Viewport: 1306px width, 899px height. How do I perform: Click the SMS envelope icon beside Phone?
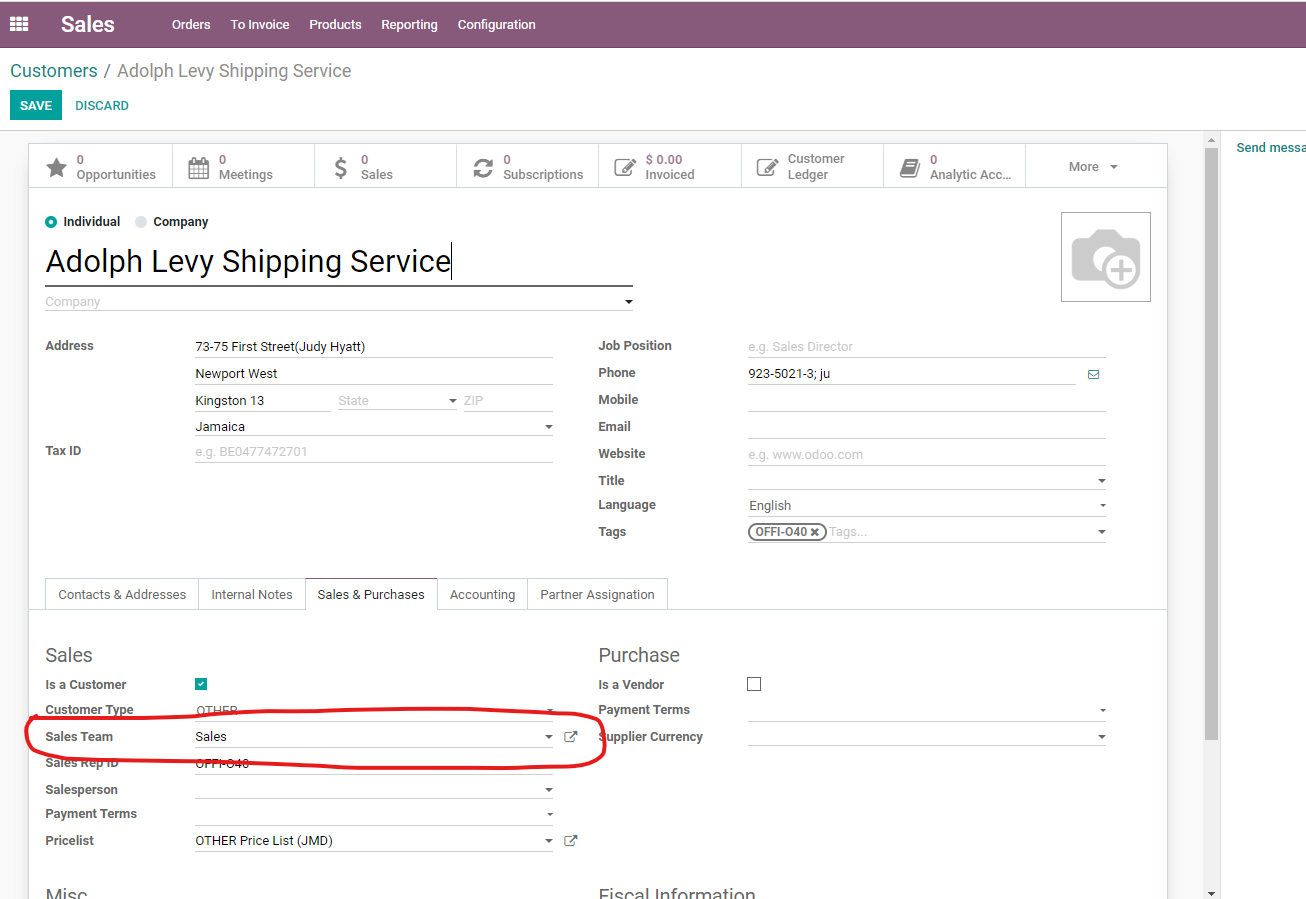point(1093,374)
